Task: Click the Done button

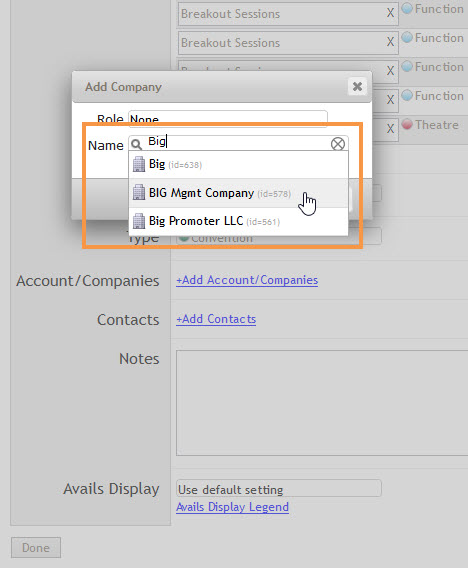Action: [x=36, y=548]
